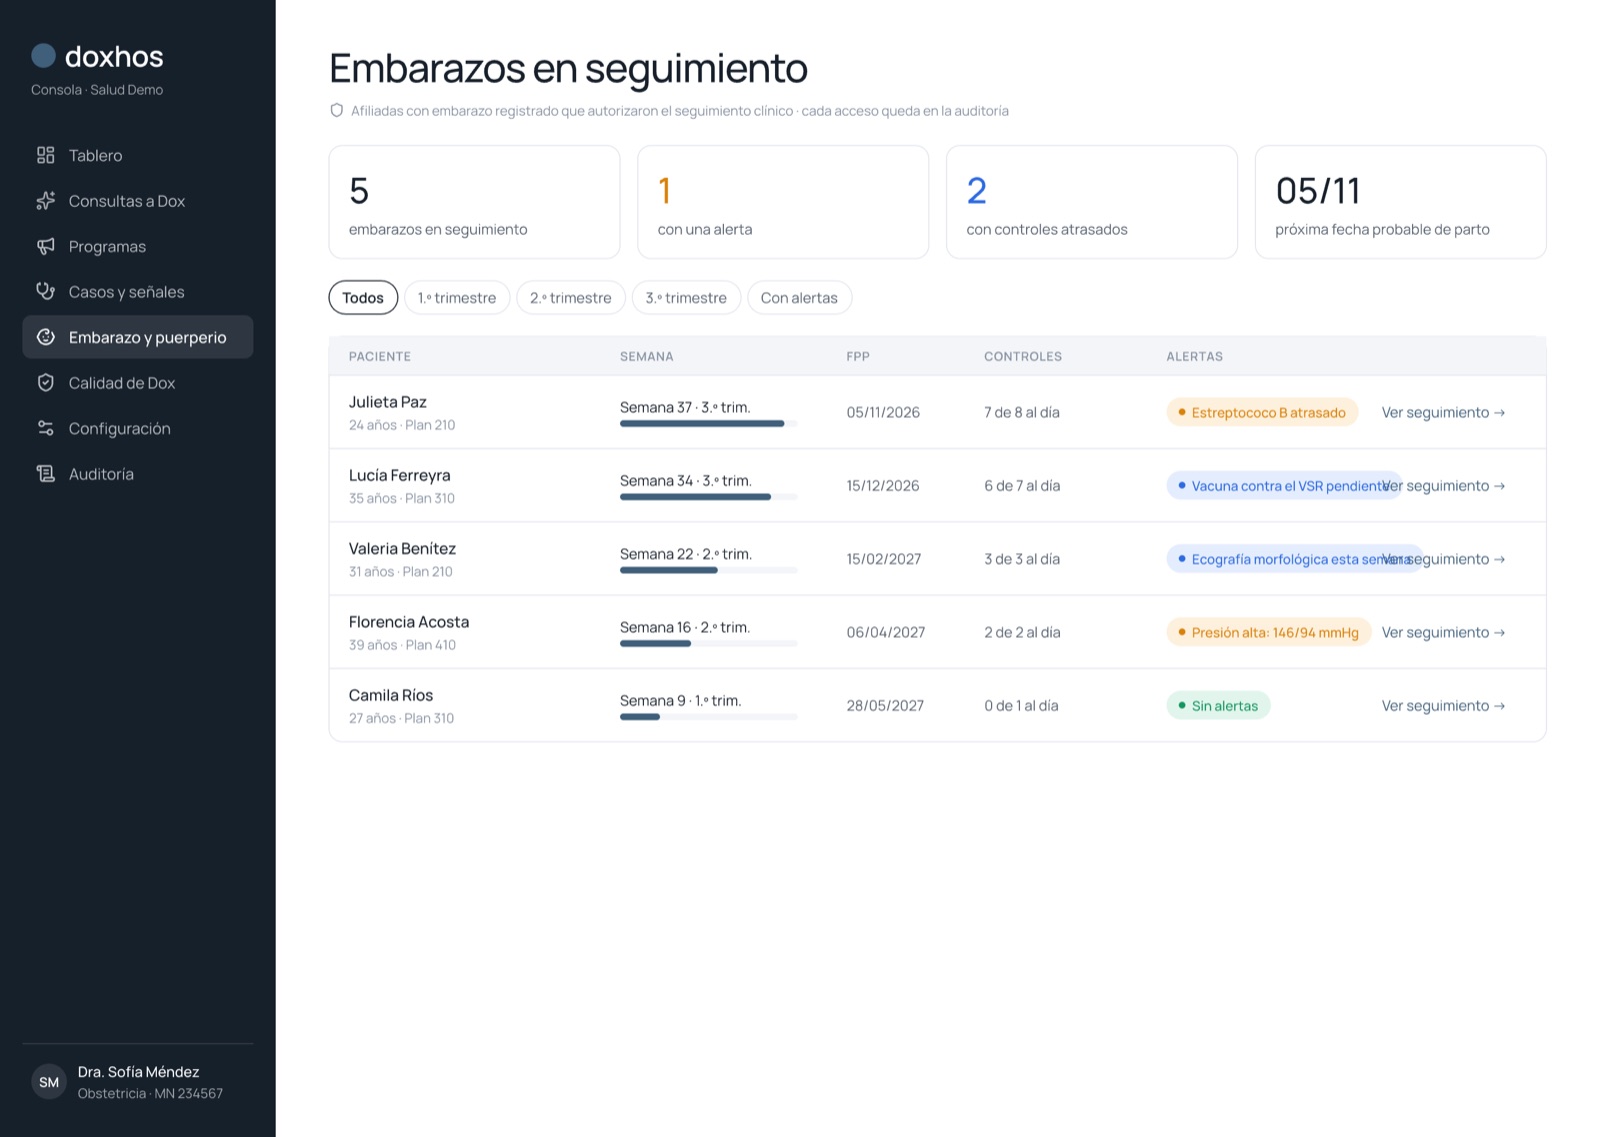Click the shield icon for Calidad de Dox
This screenshot has height=1137, width=1600.
[x=45, y=383]
